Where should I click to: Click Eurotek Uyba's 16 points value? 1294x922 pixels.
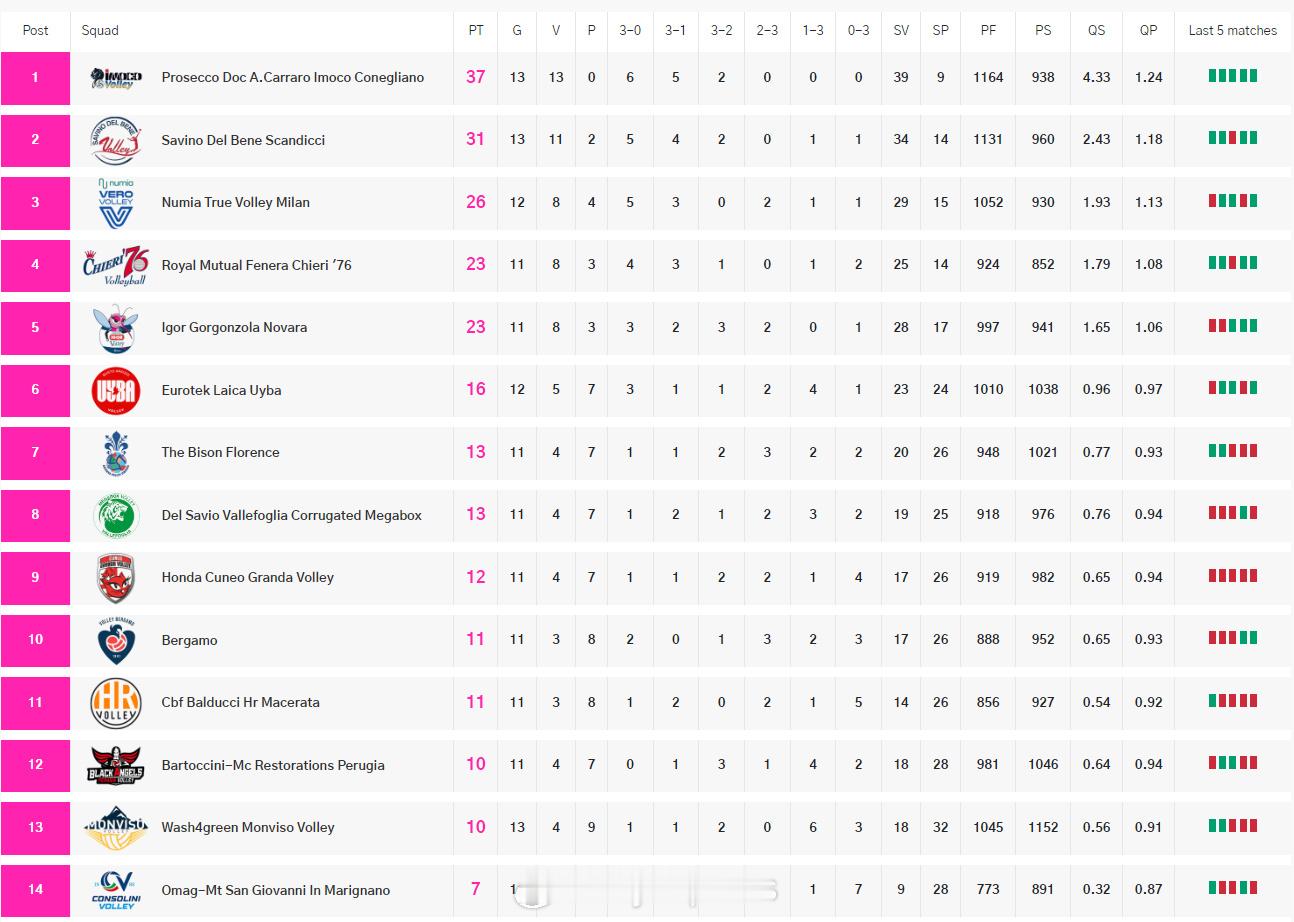pyautogui.click(x=476, y=390)
